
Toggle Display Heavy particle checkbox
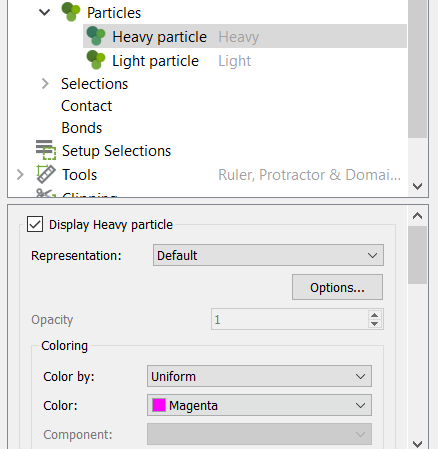(35, 224)
